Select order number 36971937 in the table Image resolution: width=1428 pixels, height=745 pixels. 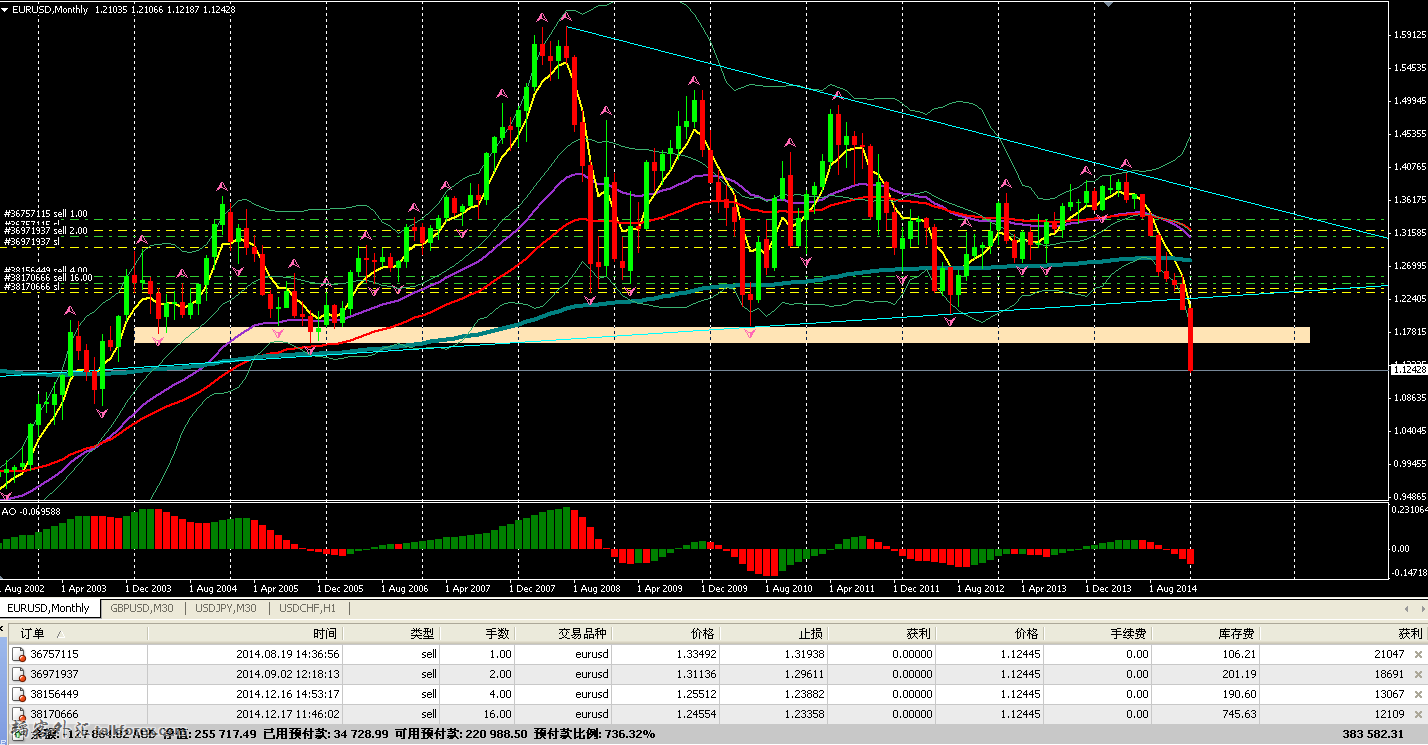click(x=54, y=674)
